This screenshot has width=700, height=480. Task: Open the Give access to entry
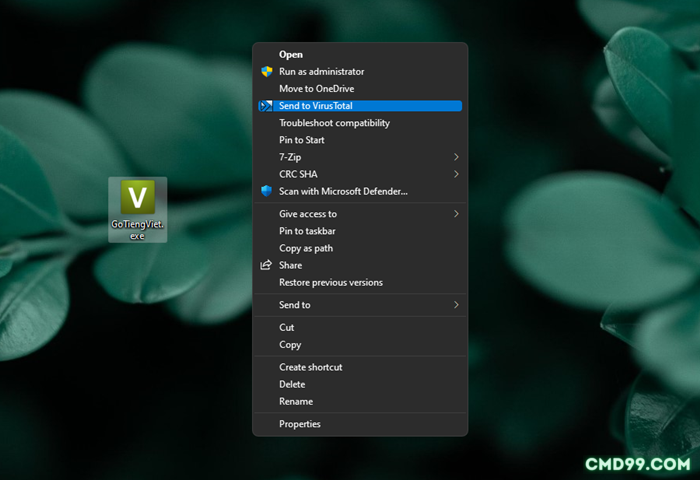tap(360, 214)
